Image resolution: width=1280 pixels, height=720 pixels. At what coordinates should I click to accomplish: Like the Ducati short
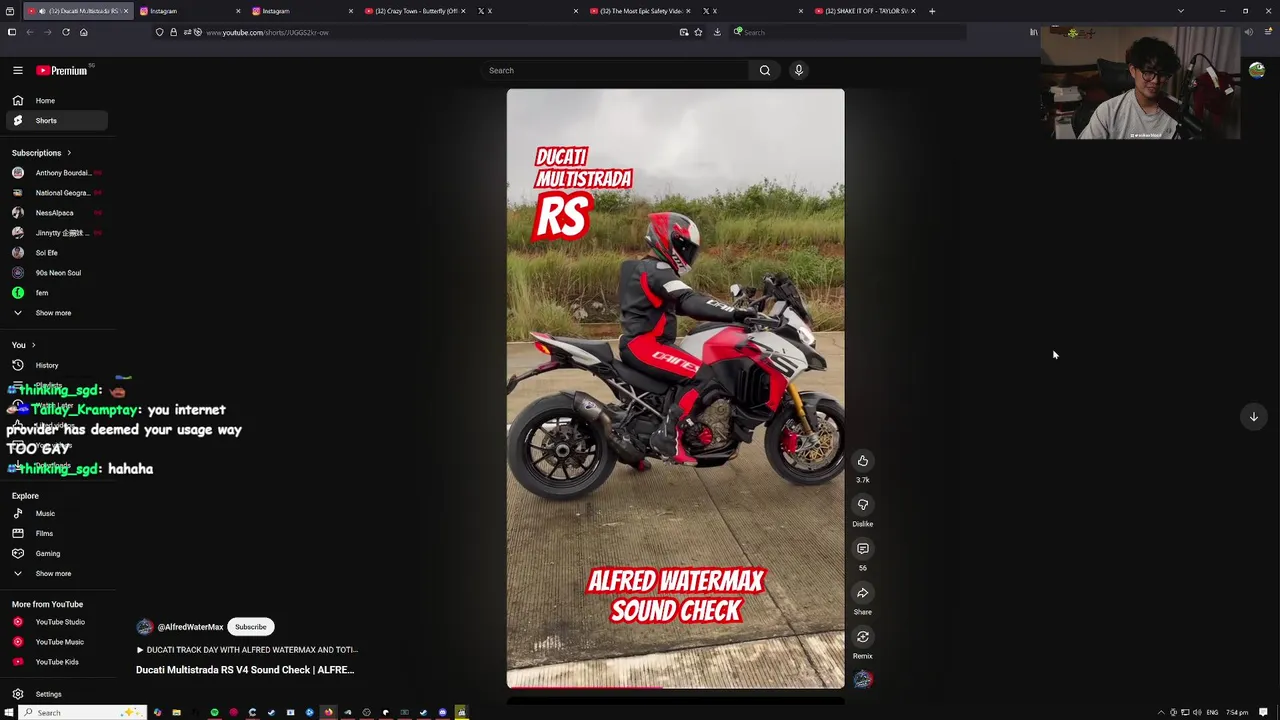coord(862,461)
